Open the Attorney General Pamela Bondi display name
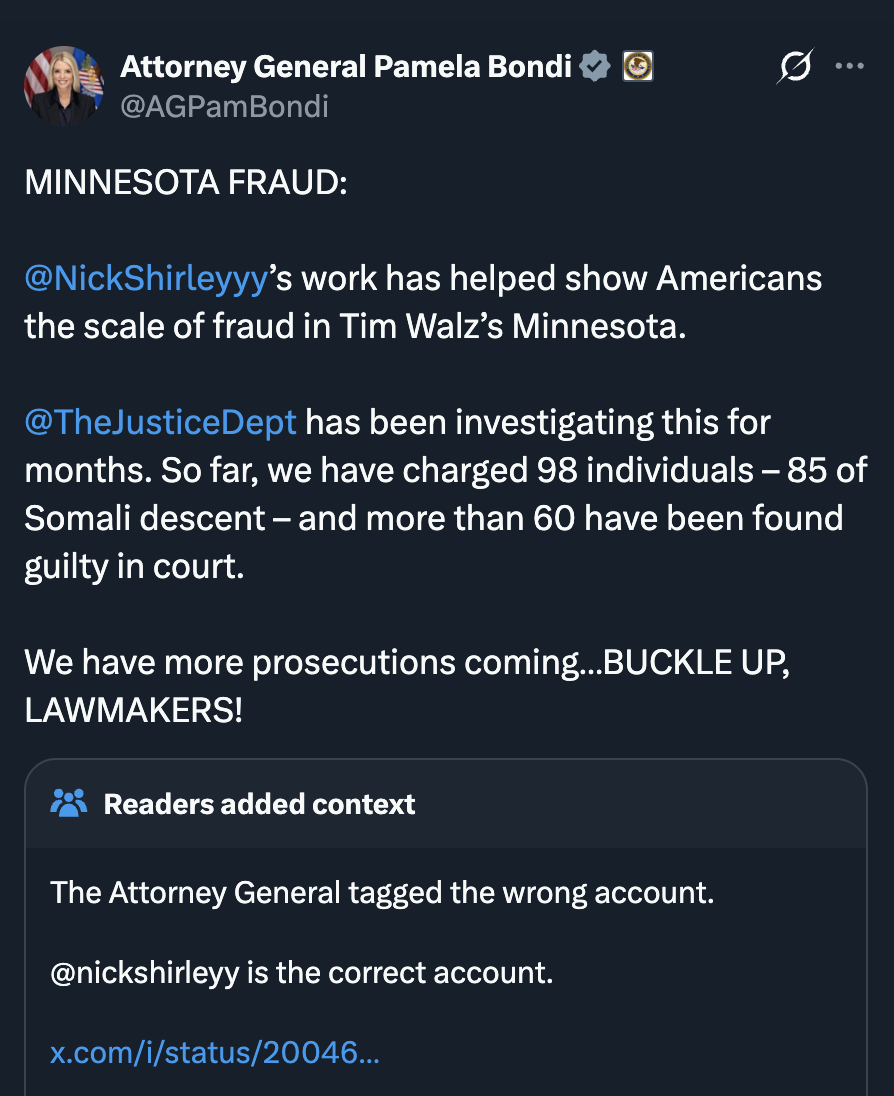 [x=346, y=67]
